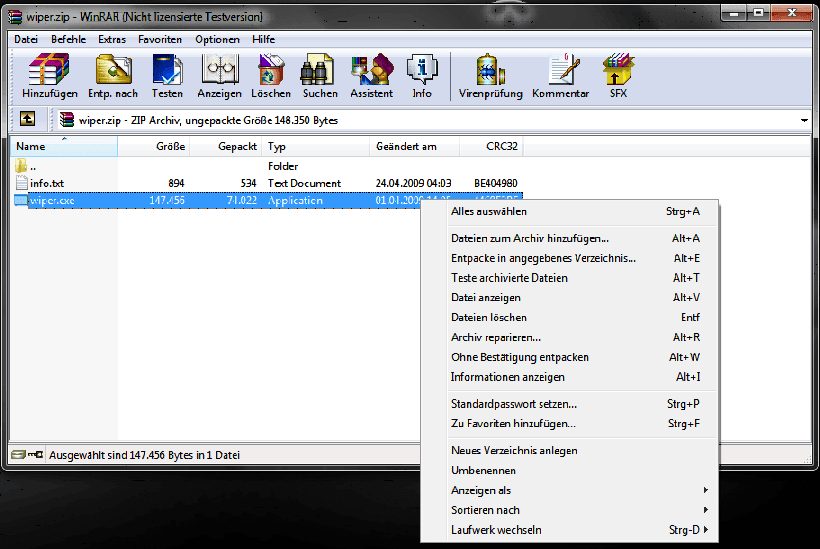Click the WinRAR title bar icon

click(15, 16)
